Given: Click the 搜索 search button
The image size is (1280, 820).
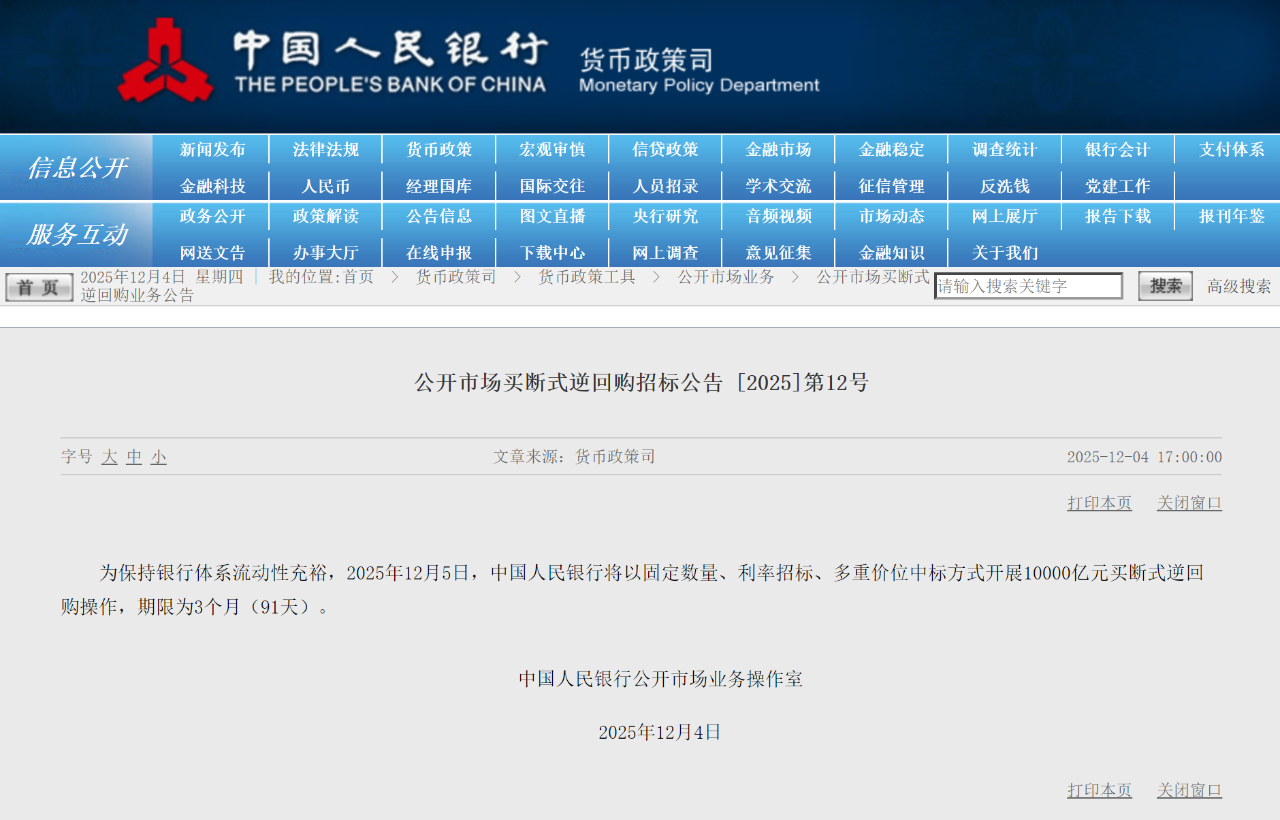Looking at the screenshot, I should pyautogui.click(x=1164, y=285).
